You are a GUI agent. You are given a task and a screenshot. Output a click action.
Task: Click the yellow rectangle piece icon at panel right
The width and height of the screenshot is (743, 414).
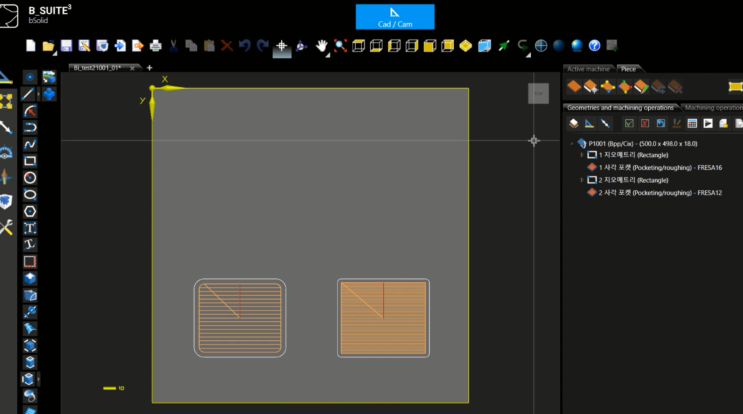735,86
